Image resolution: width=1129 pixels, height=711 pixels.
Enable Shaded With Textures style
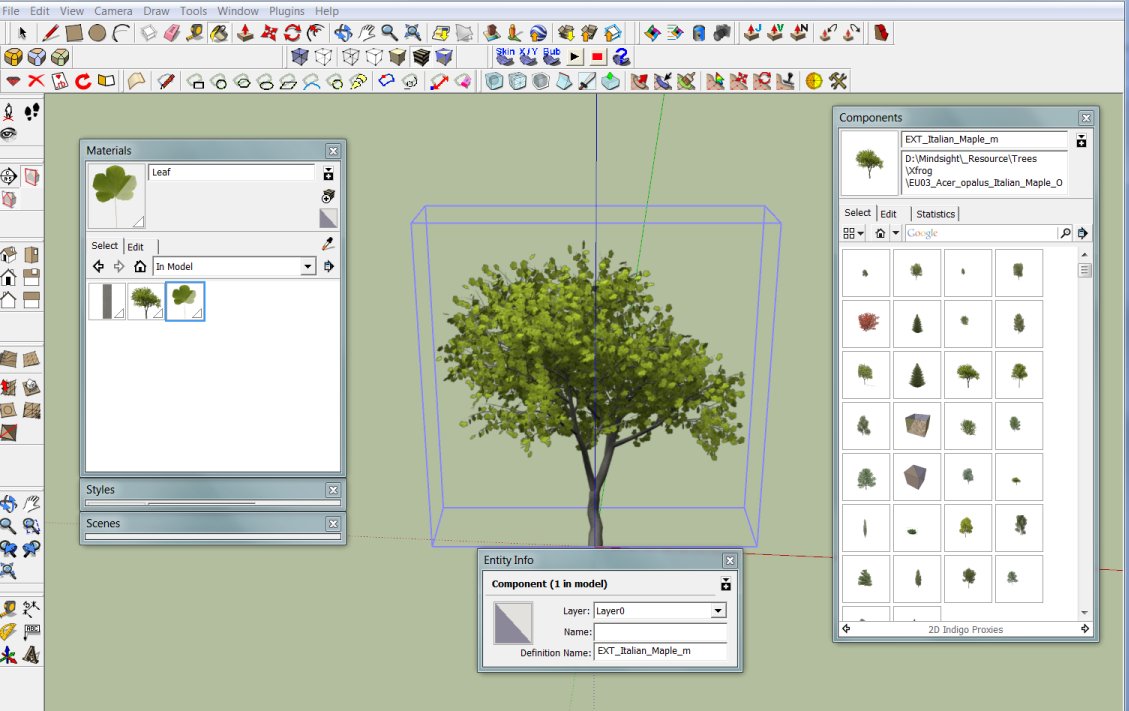(421, 57)
